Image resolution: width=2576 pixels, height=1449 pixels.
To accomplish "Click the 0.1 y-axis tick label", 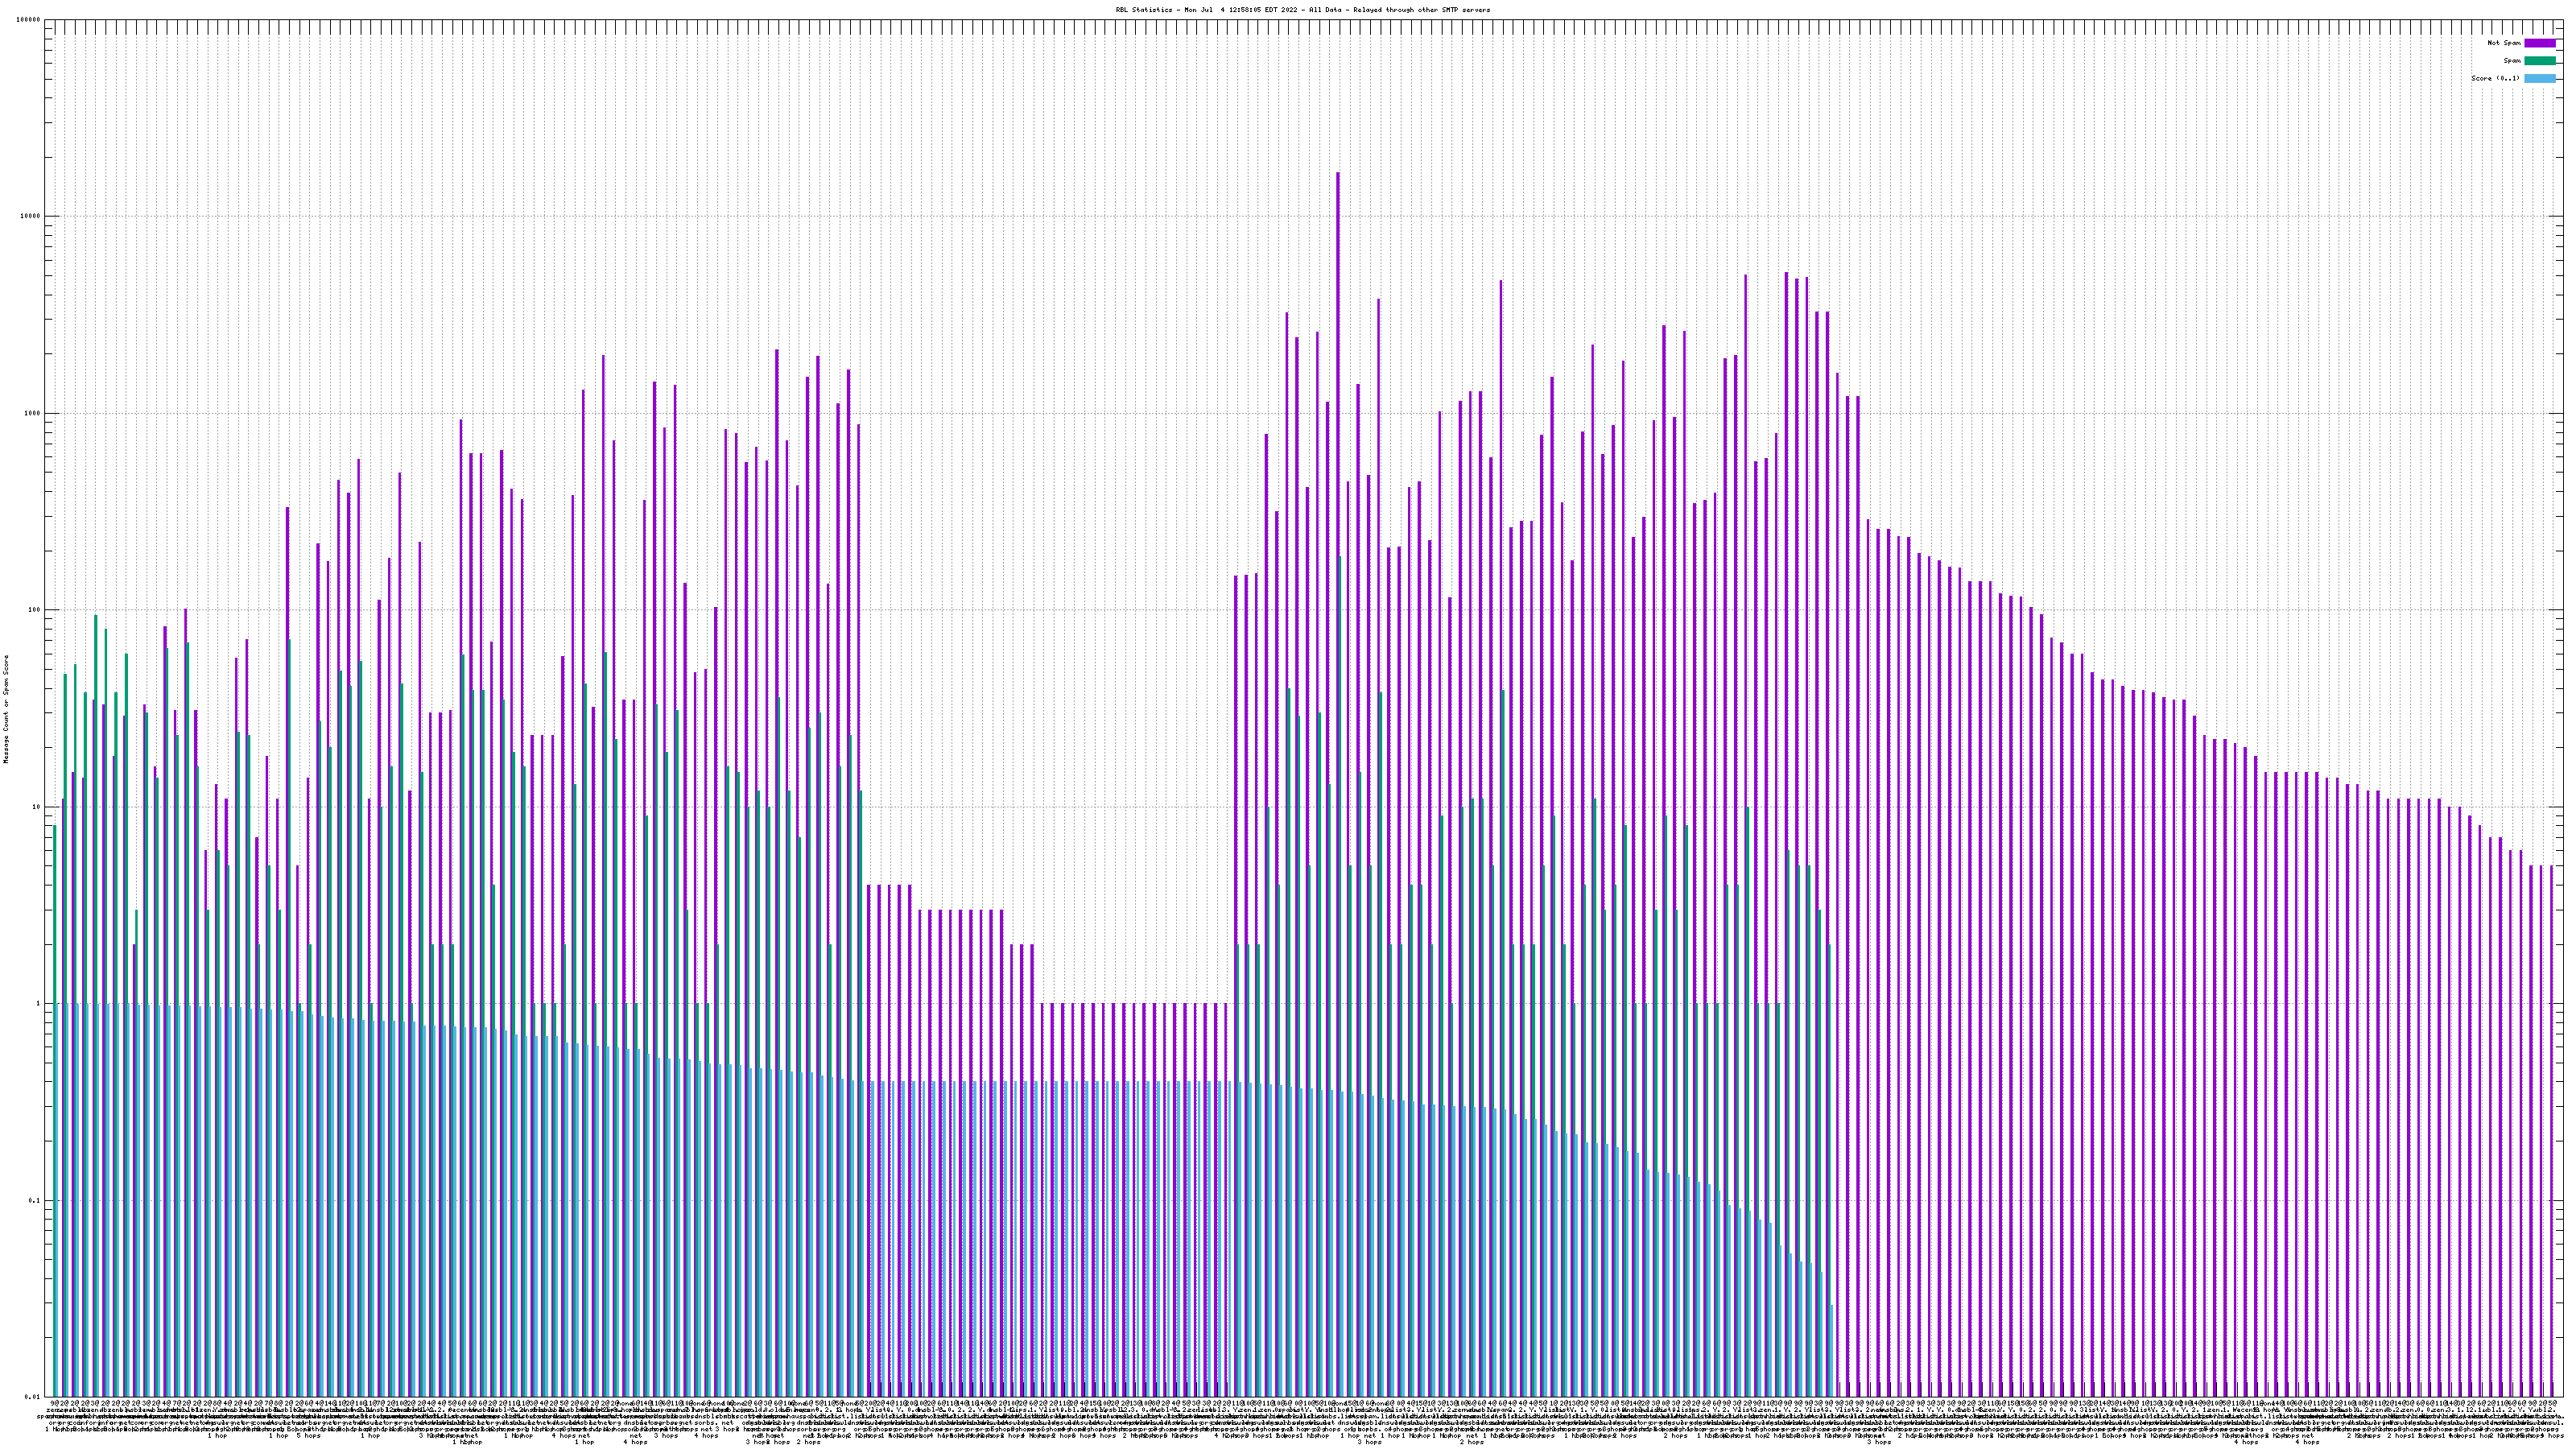I will (35, 1201).
